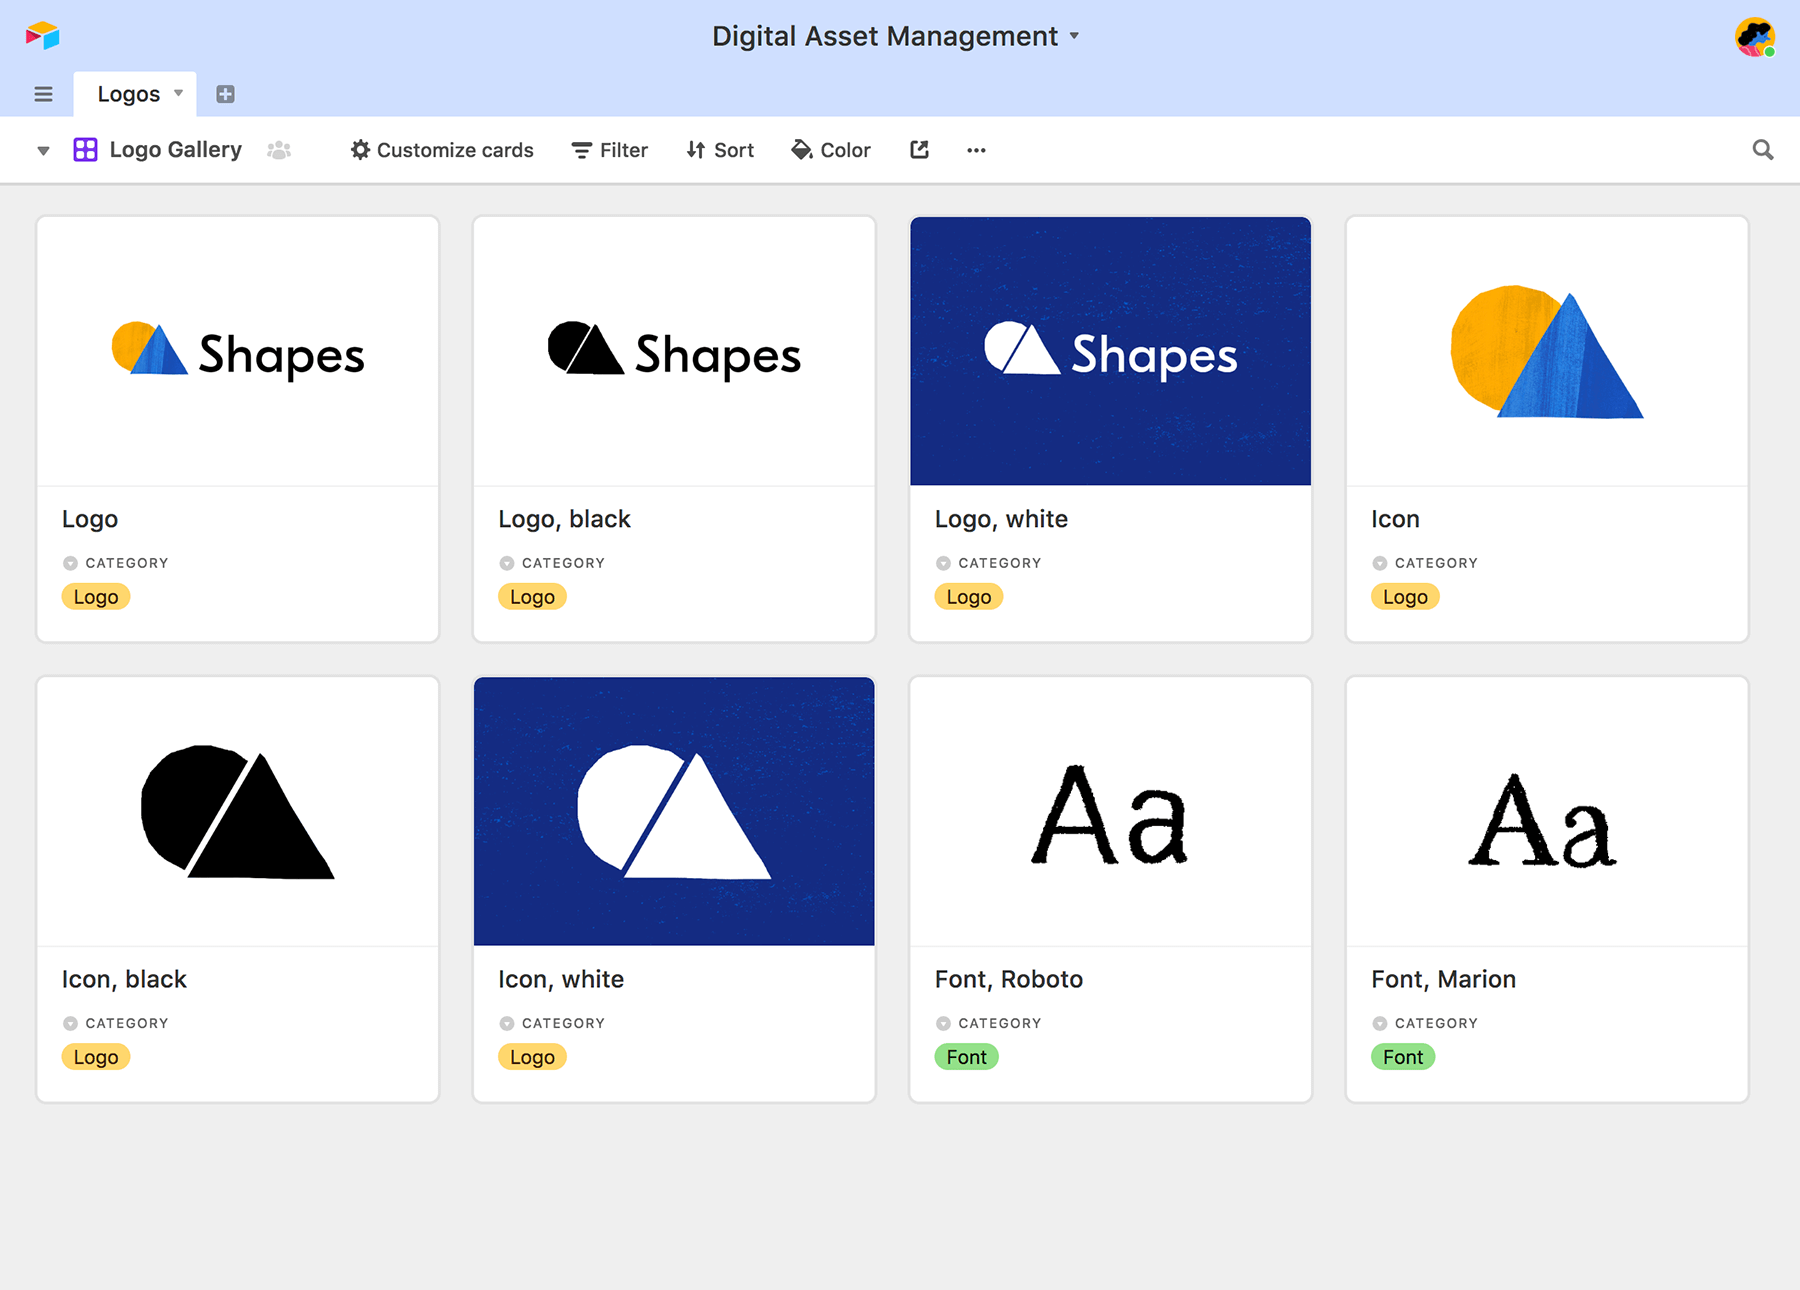Expand the Digital Asset Management title dropdown
1800x1290 pixels.
[1075, 36]
